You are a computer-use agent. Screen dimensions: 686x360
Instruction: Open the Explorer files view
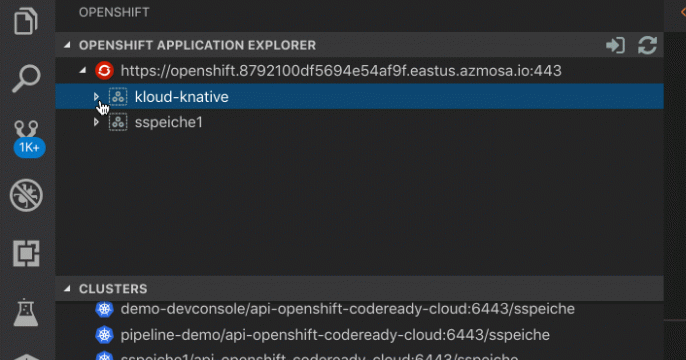[25, 21]
